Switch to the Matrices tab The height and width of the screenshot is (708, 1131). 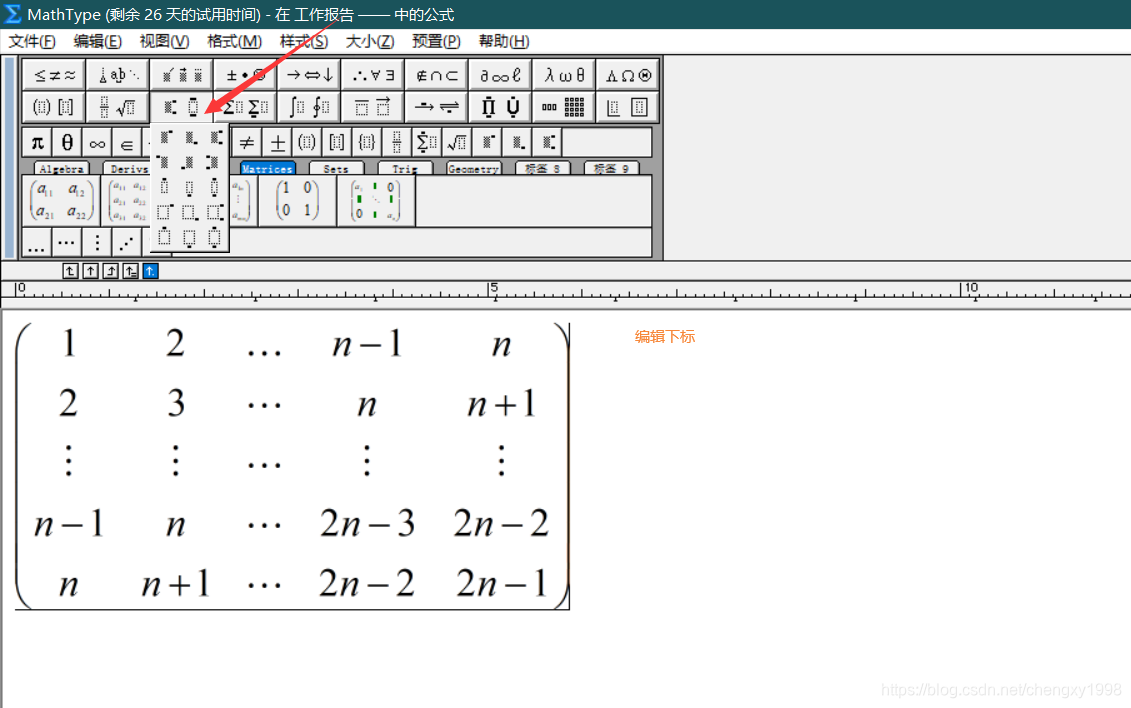(x=267, y=169)
